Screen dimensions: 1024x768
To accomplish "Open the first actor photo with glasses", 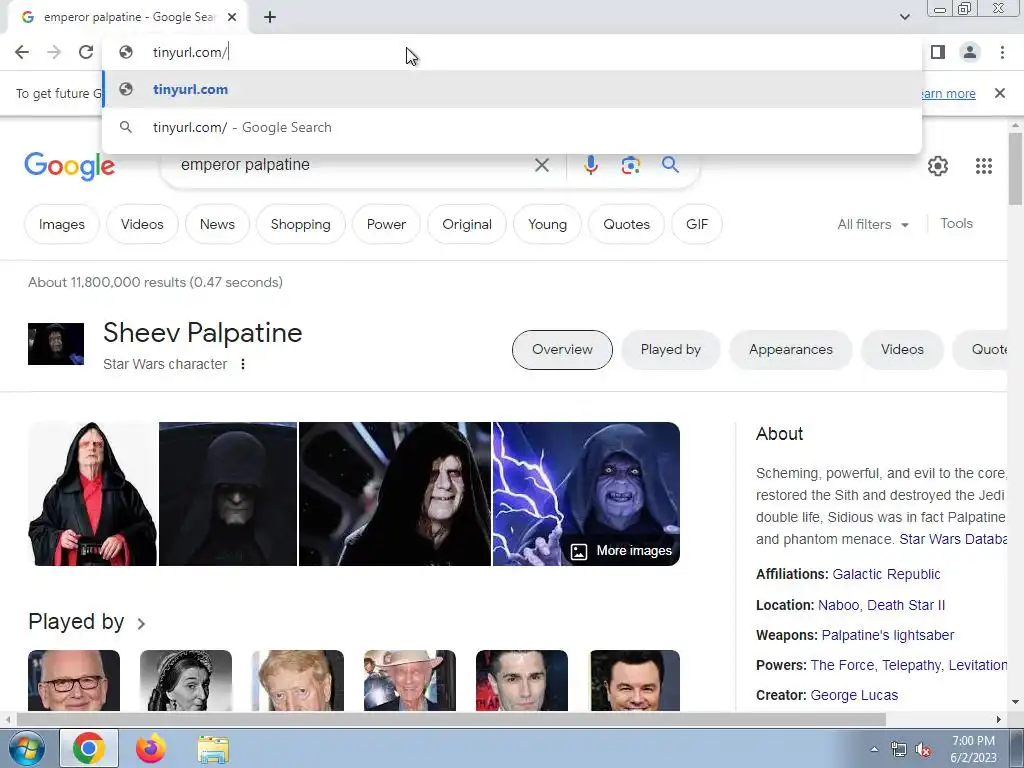I will (74, 680).
